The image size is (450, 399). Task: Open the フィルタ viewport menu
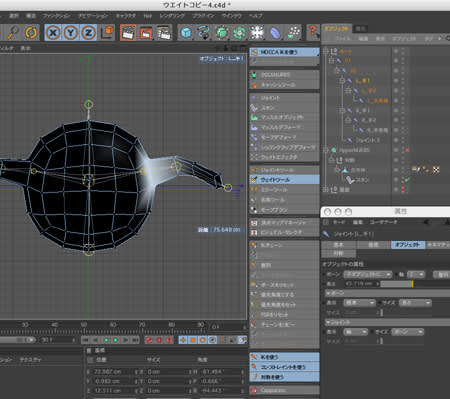[6, 48]
